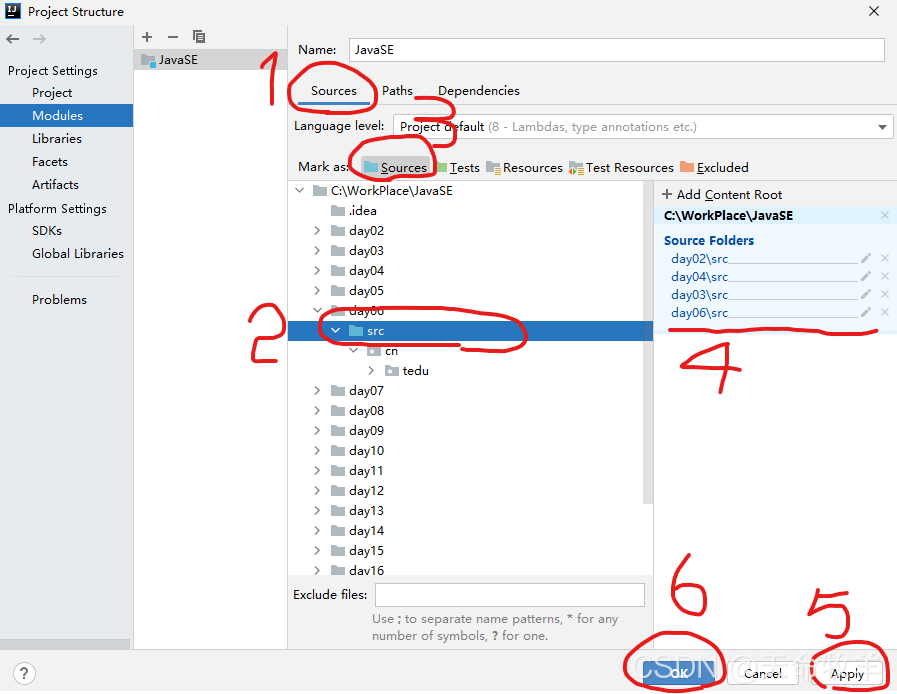Select the day14 folder
Screen dimensions: 897x694
(358, 531)
